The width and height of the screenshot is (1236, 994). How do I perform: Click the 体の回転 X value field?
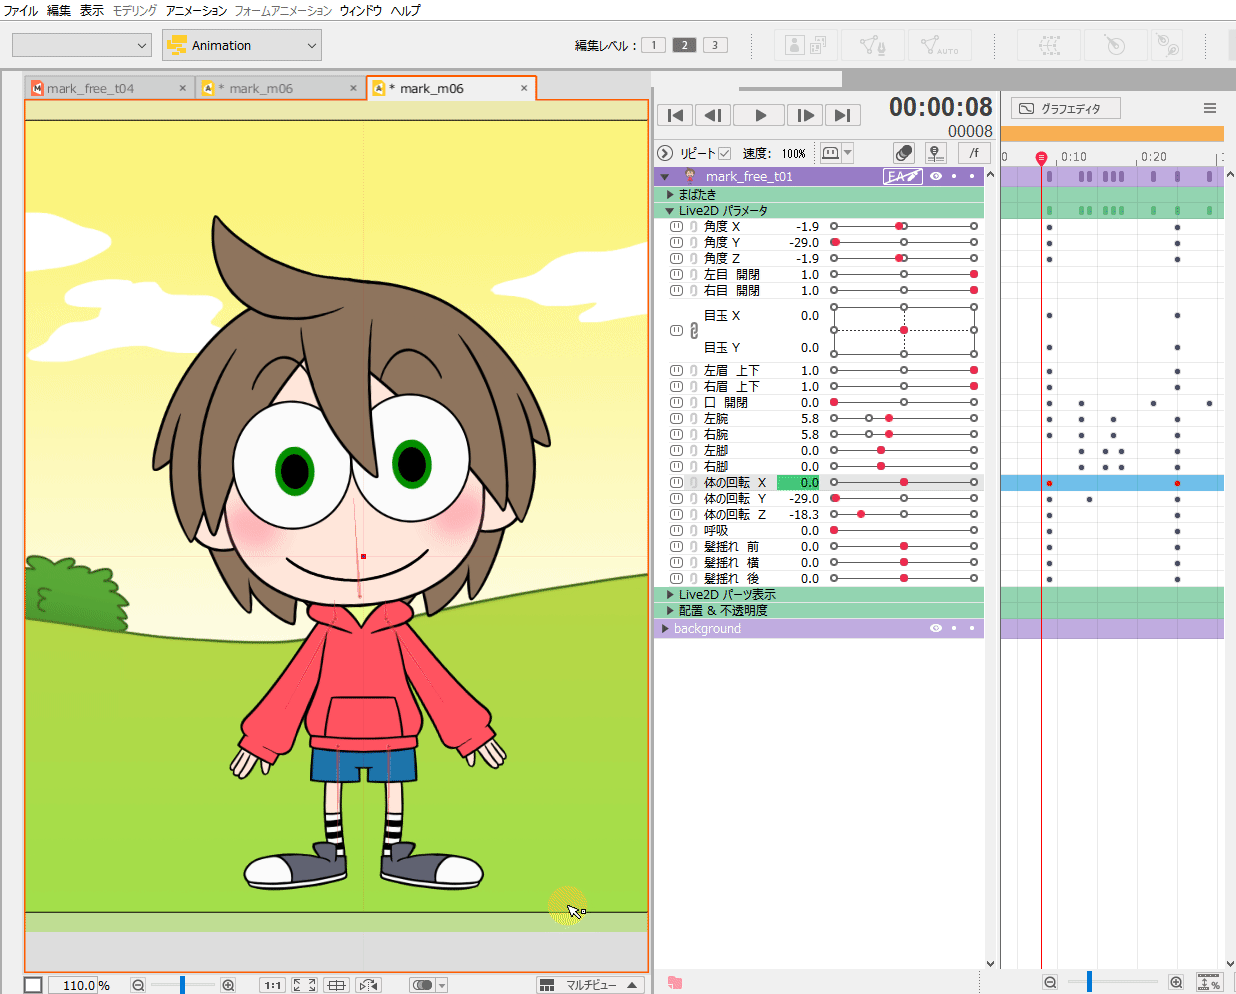(799, 483)
